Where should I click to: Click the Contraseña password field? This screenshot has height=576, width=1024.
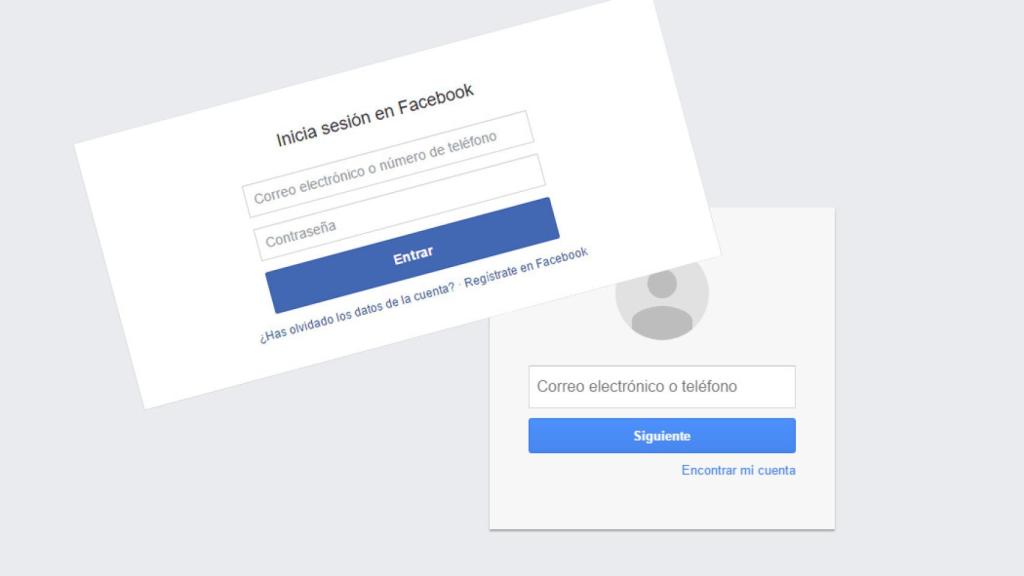(399, 207)
